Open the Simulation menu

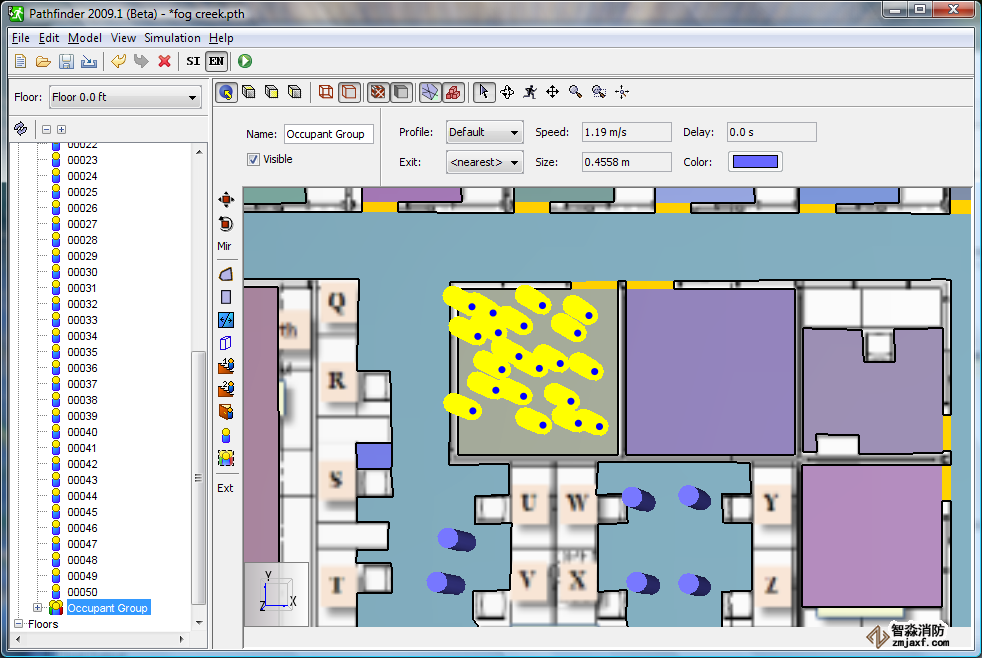(172, 38)
